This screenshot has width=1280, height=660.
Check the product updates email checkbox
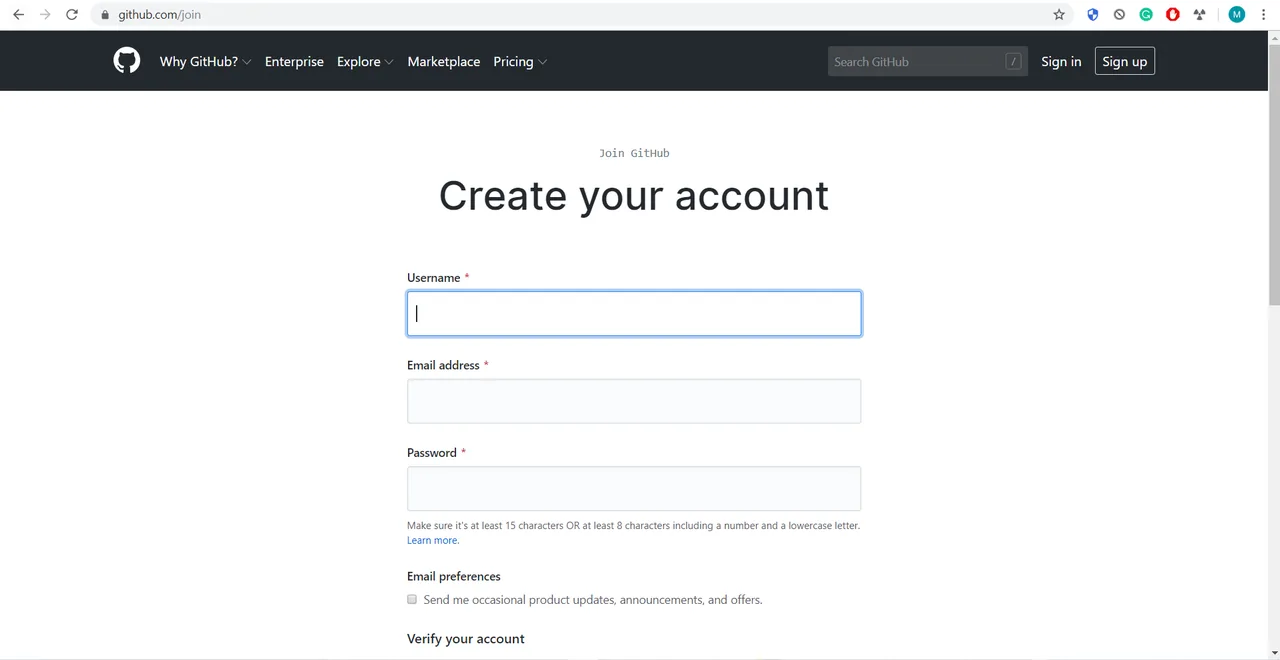tap(412, 599)
